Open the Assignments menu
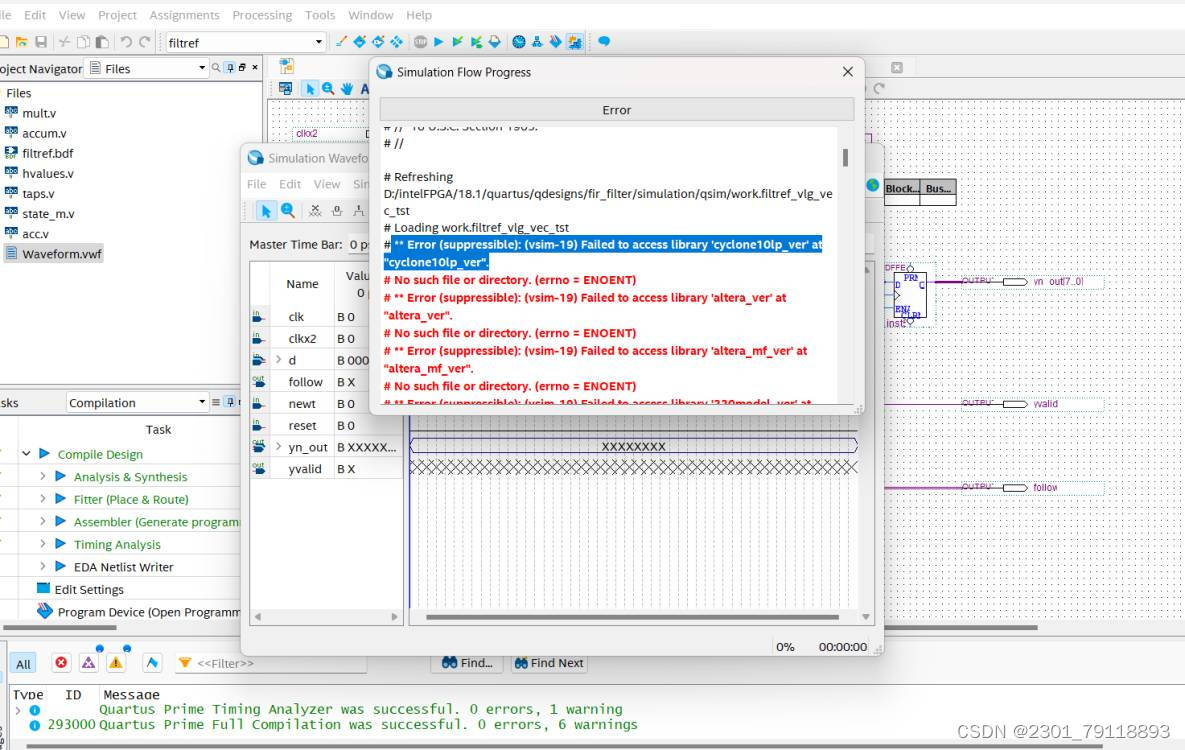The width and height of the screenshot is (1185, 750). coord(184,15)
